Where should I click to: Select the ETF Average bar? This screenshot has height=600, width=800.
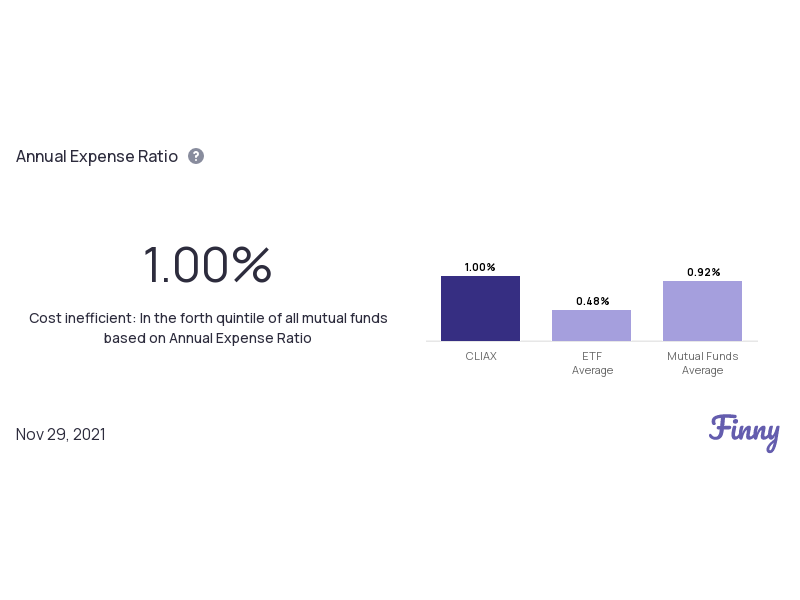tap(591, 325)
